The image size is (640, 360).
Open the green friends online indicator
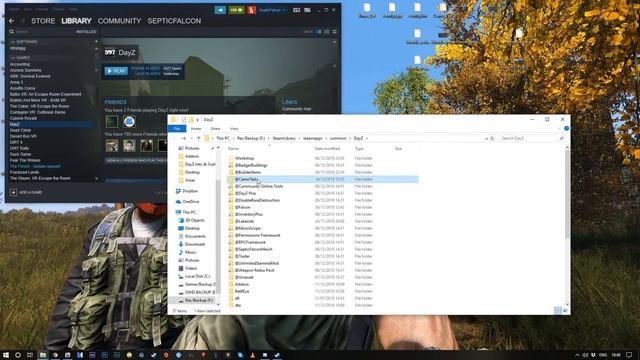236,10
